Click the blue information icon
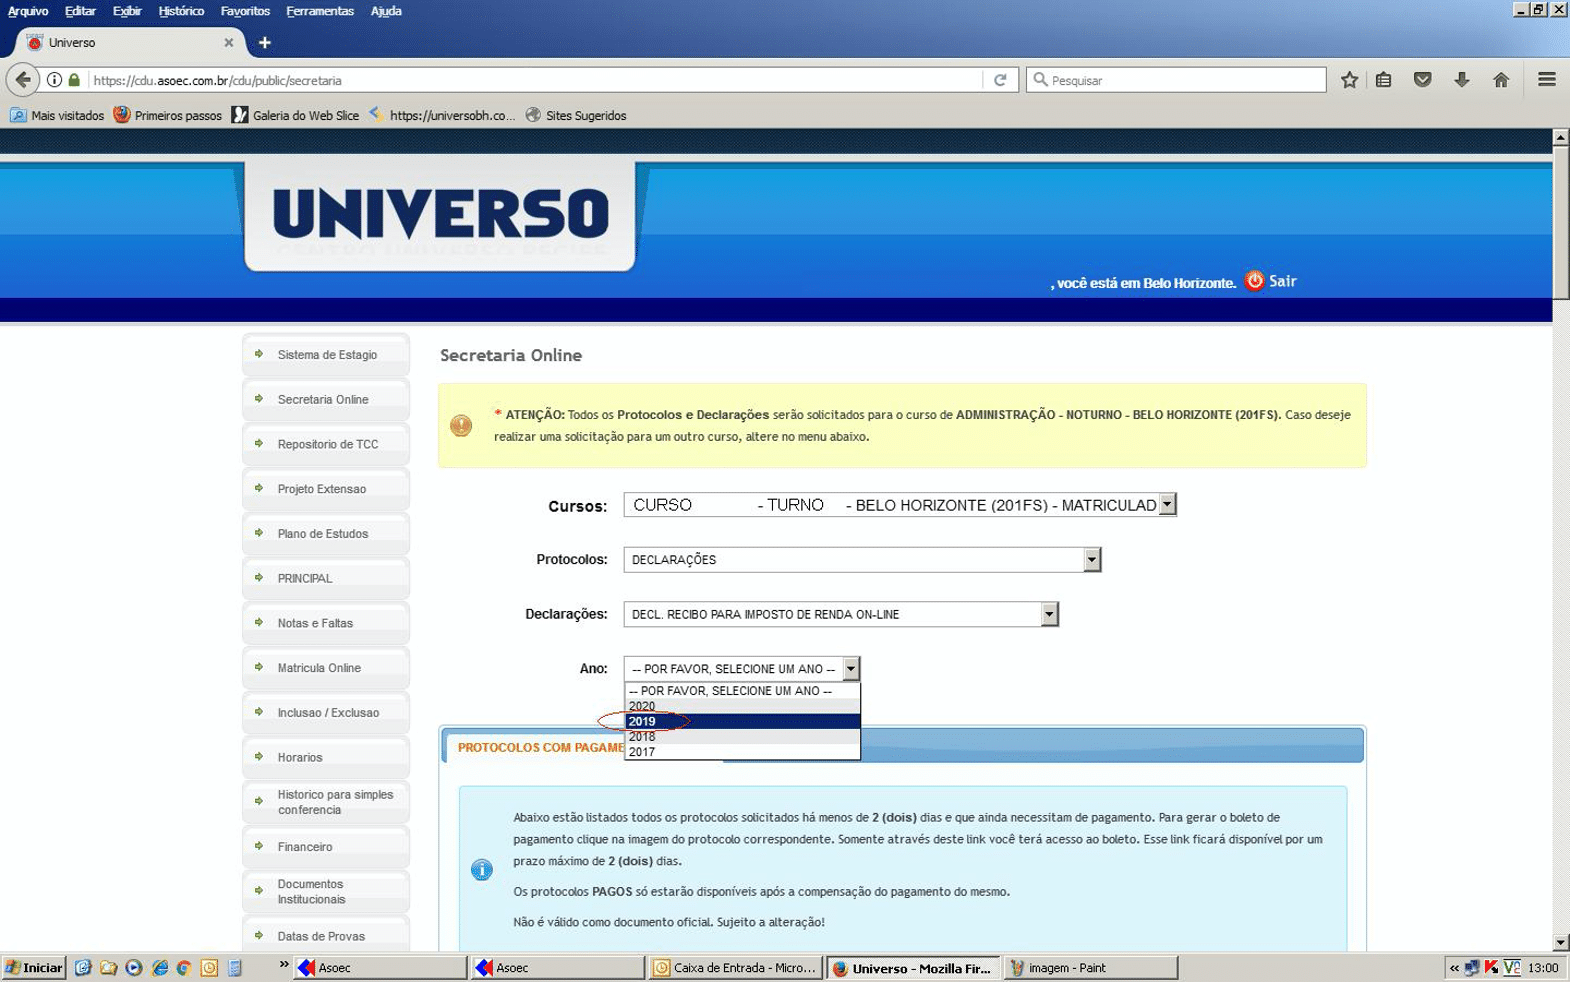Image resolution: width=1570 pixels, height=982 pixels. pyautogui.click(x=482, y=870)
